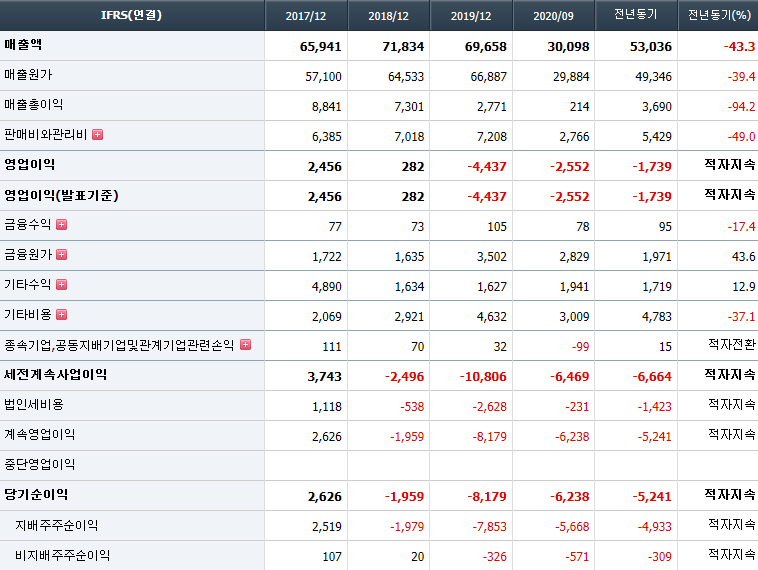Click 금융수익 2019/12 value 105
The image size is (758, 570).
(x=497, y=227)
